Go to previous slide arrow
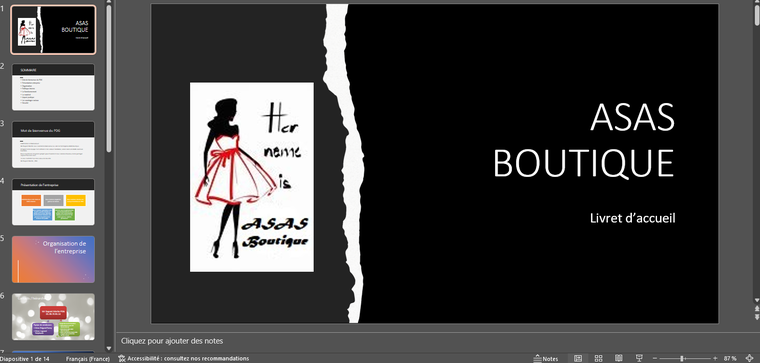 click(x=757, y=308)
